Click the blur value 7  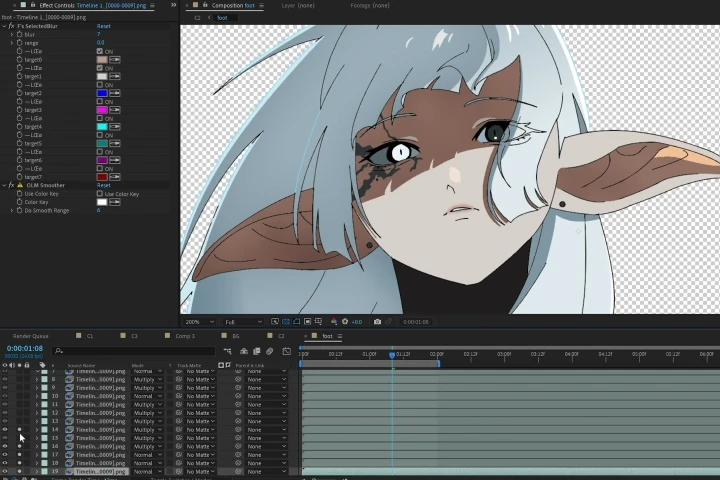point(98,34)
